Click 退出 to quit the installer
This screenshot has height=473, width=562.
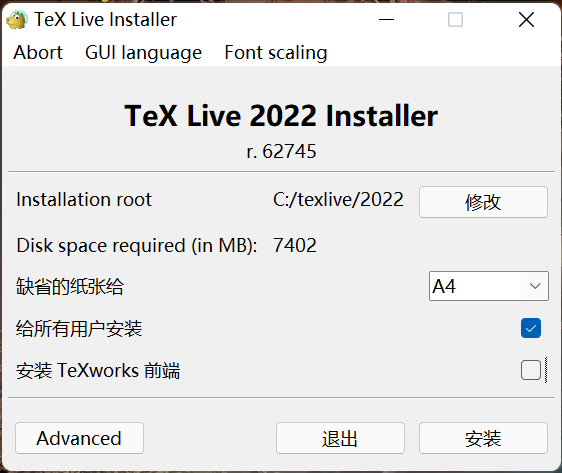pyautogui.click(x=340, y=438)
